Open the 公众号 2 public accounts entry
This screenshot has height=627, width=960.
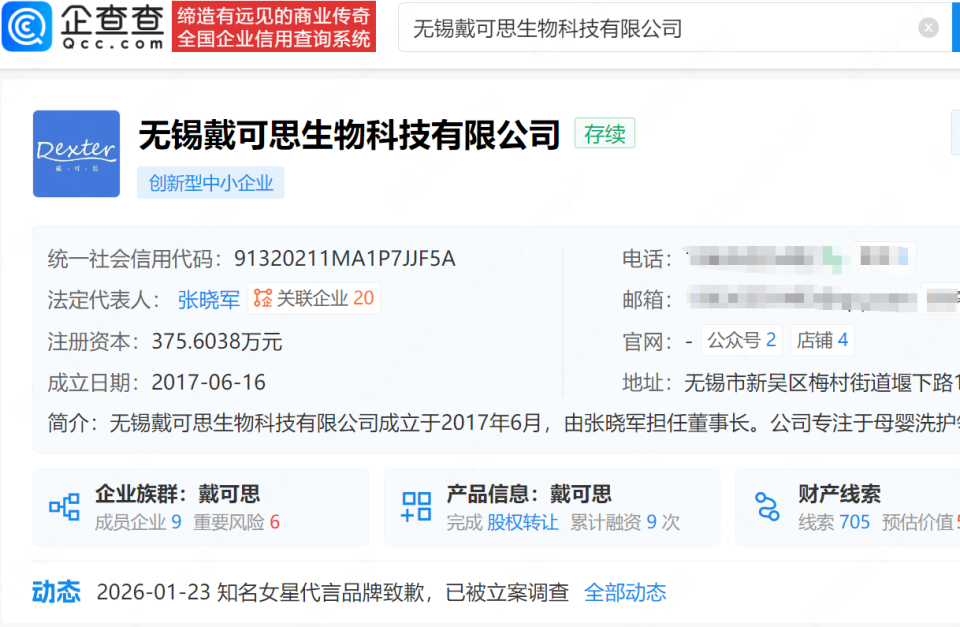[741, 341]
